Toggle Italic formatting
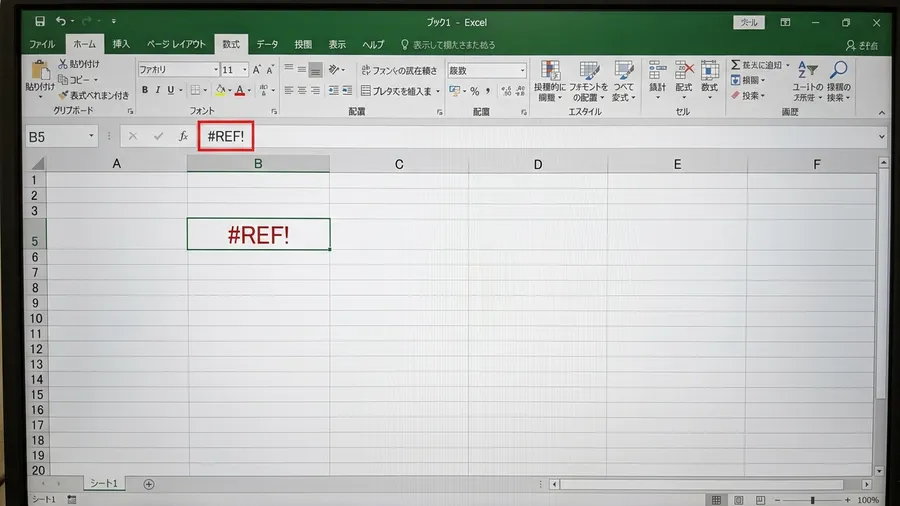 tap(157, 90)
